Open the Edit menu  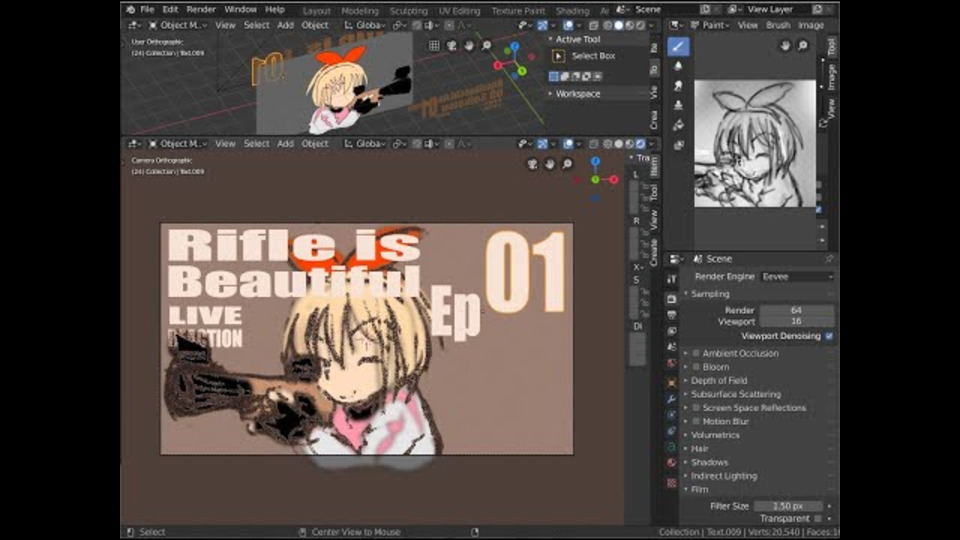pos(170,9)
